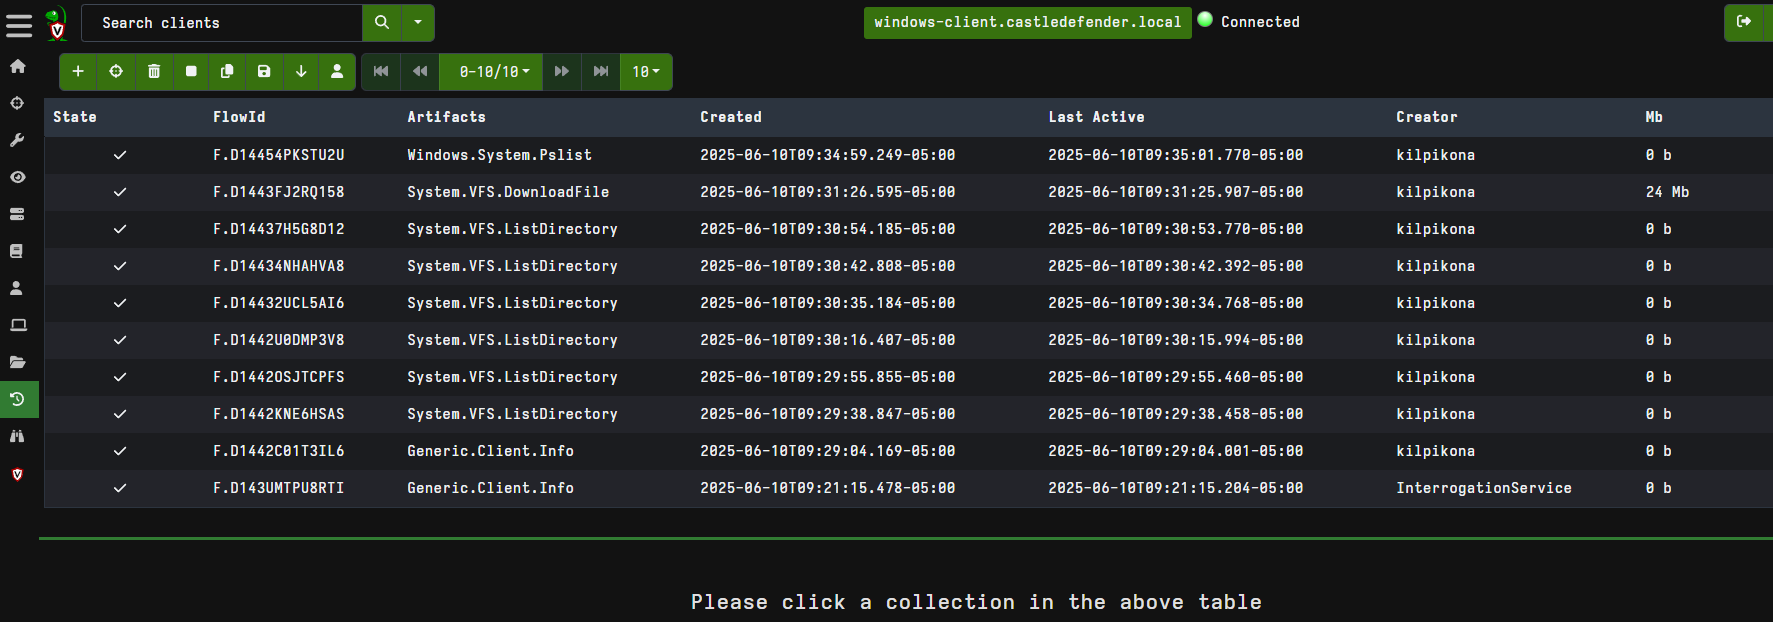Select flow F.D14432UCL5AI6 row
1773x622 pixels.
908,303
